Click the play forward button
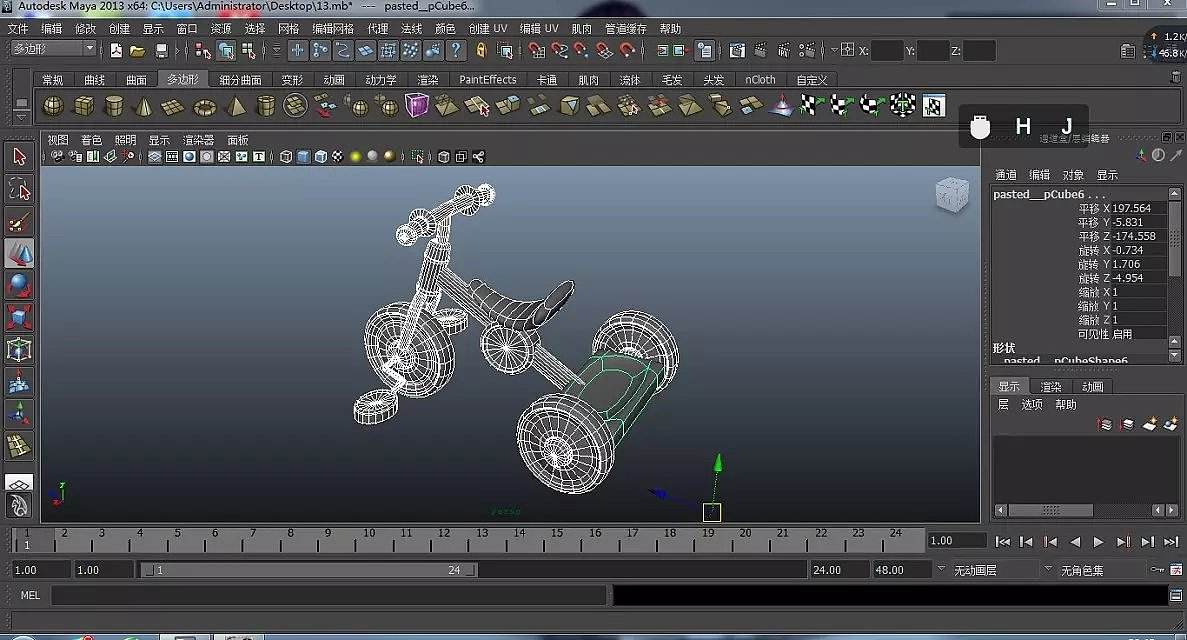Image resolution: width=1187 pixels, height=640 pixels. (1098, 541)
